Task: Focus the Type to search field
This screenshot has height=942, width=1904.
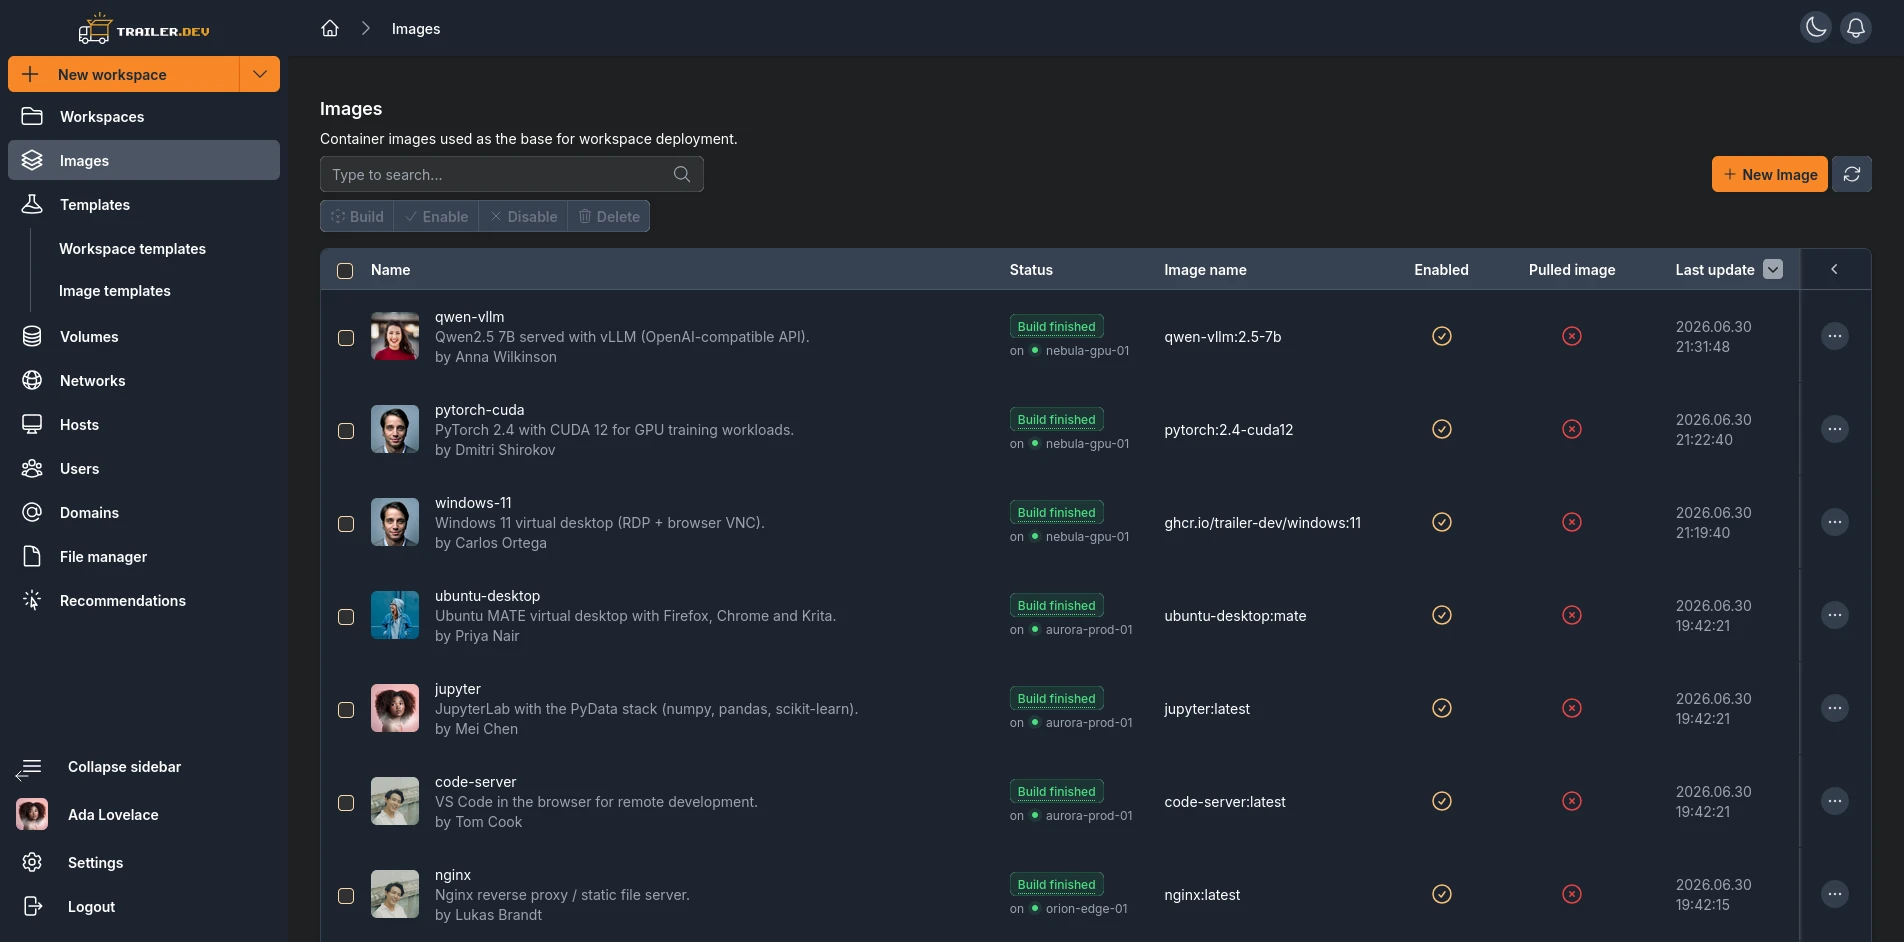Action: click(512, 174)
